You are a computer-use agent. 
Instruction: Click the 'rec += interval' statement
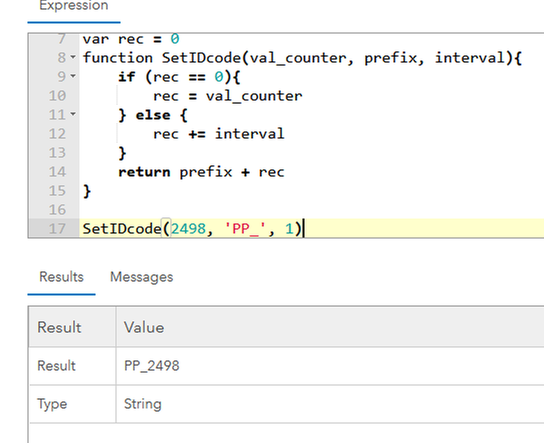(219, 134)
